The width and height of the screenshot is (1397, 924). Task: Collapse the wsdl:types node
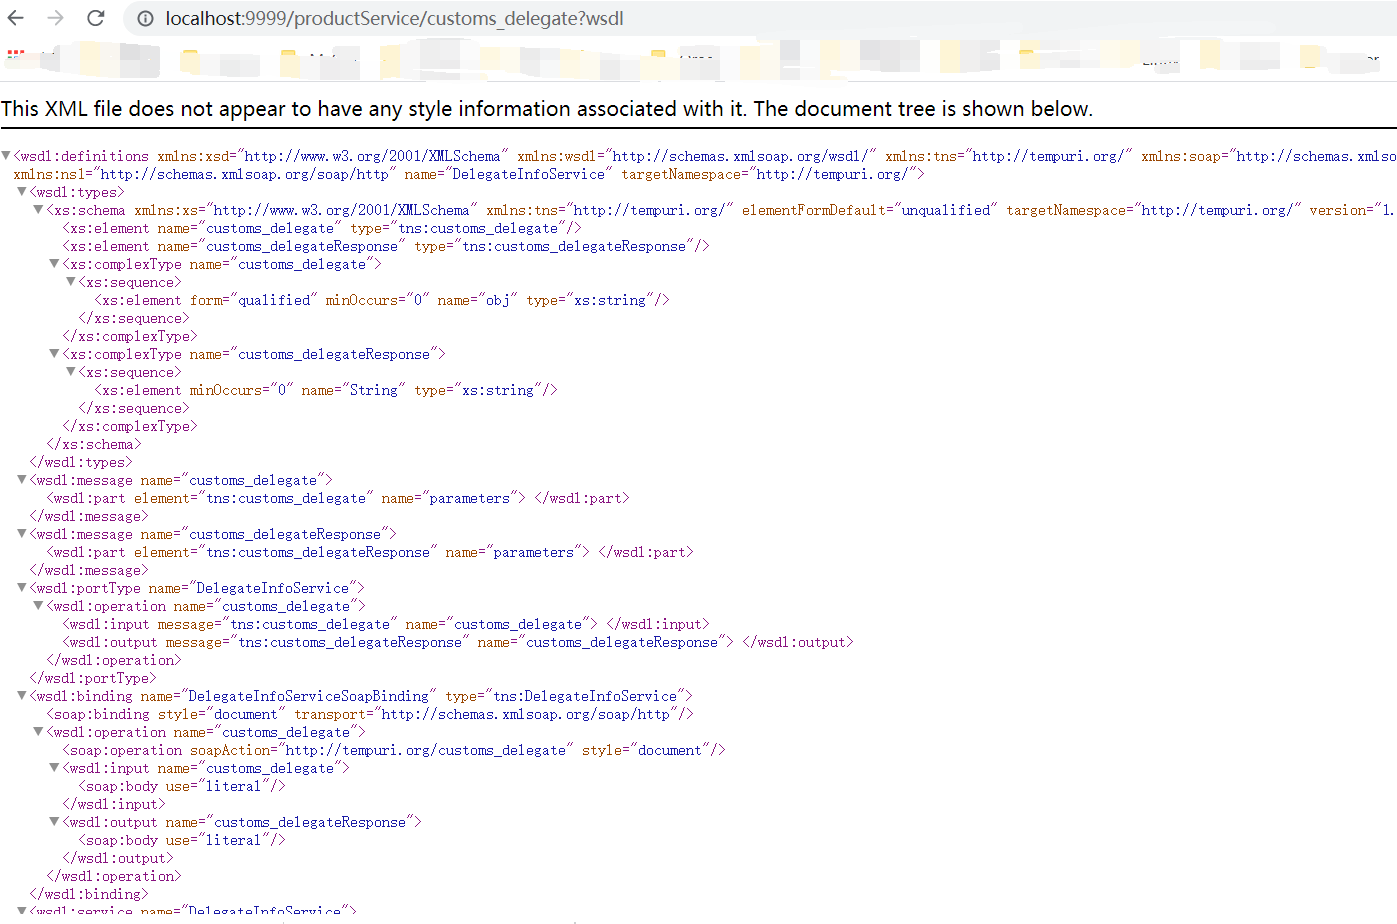pyautogui.click(x=21, y=191)
